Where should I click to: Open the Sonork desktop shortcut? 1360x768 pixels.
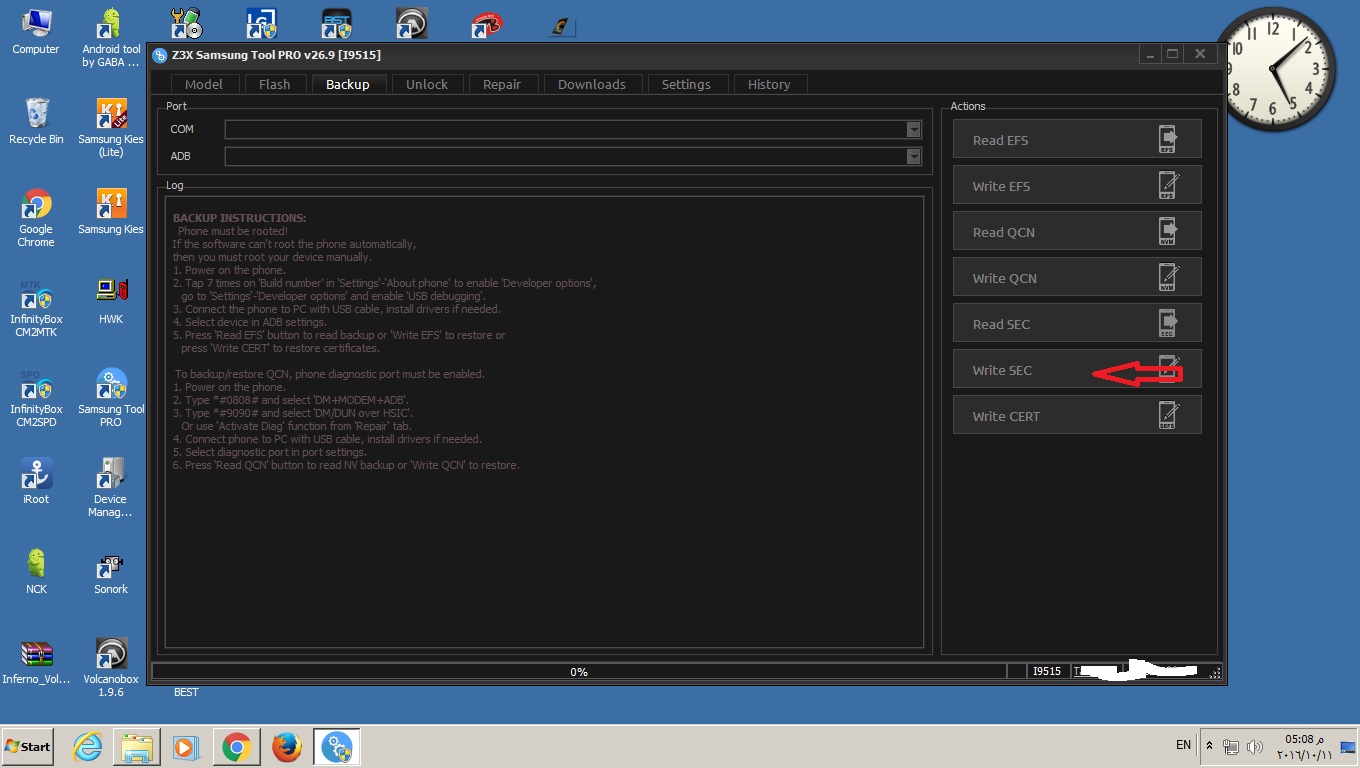point(111,571)
